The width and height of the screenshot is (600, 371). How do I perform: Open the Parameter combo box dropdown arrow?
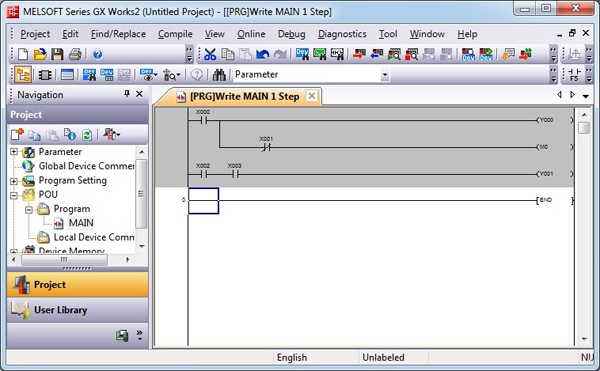[385, 75]
